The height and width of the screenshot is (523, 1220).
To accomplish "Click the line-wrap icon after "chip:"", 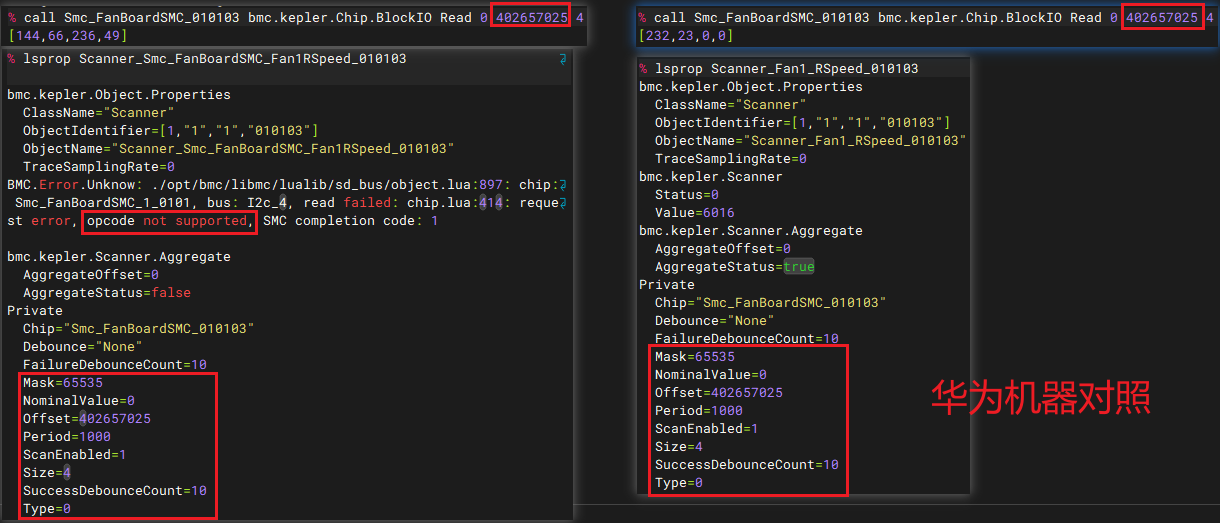I will click(563, 185).
